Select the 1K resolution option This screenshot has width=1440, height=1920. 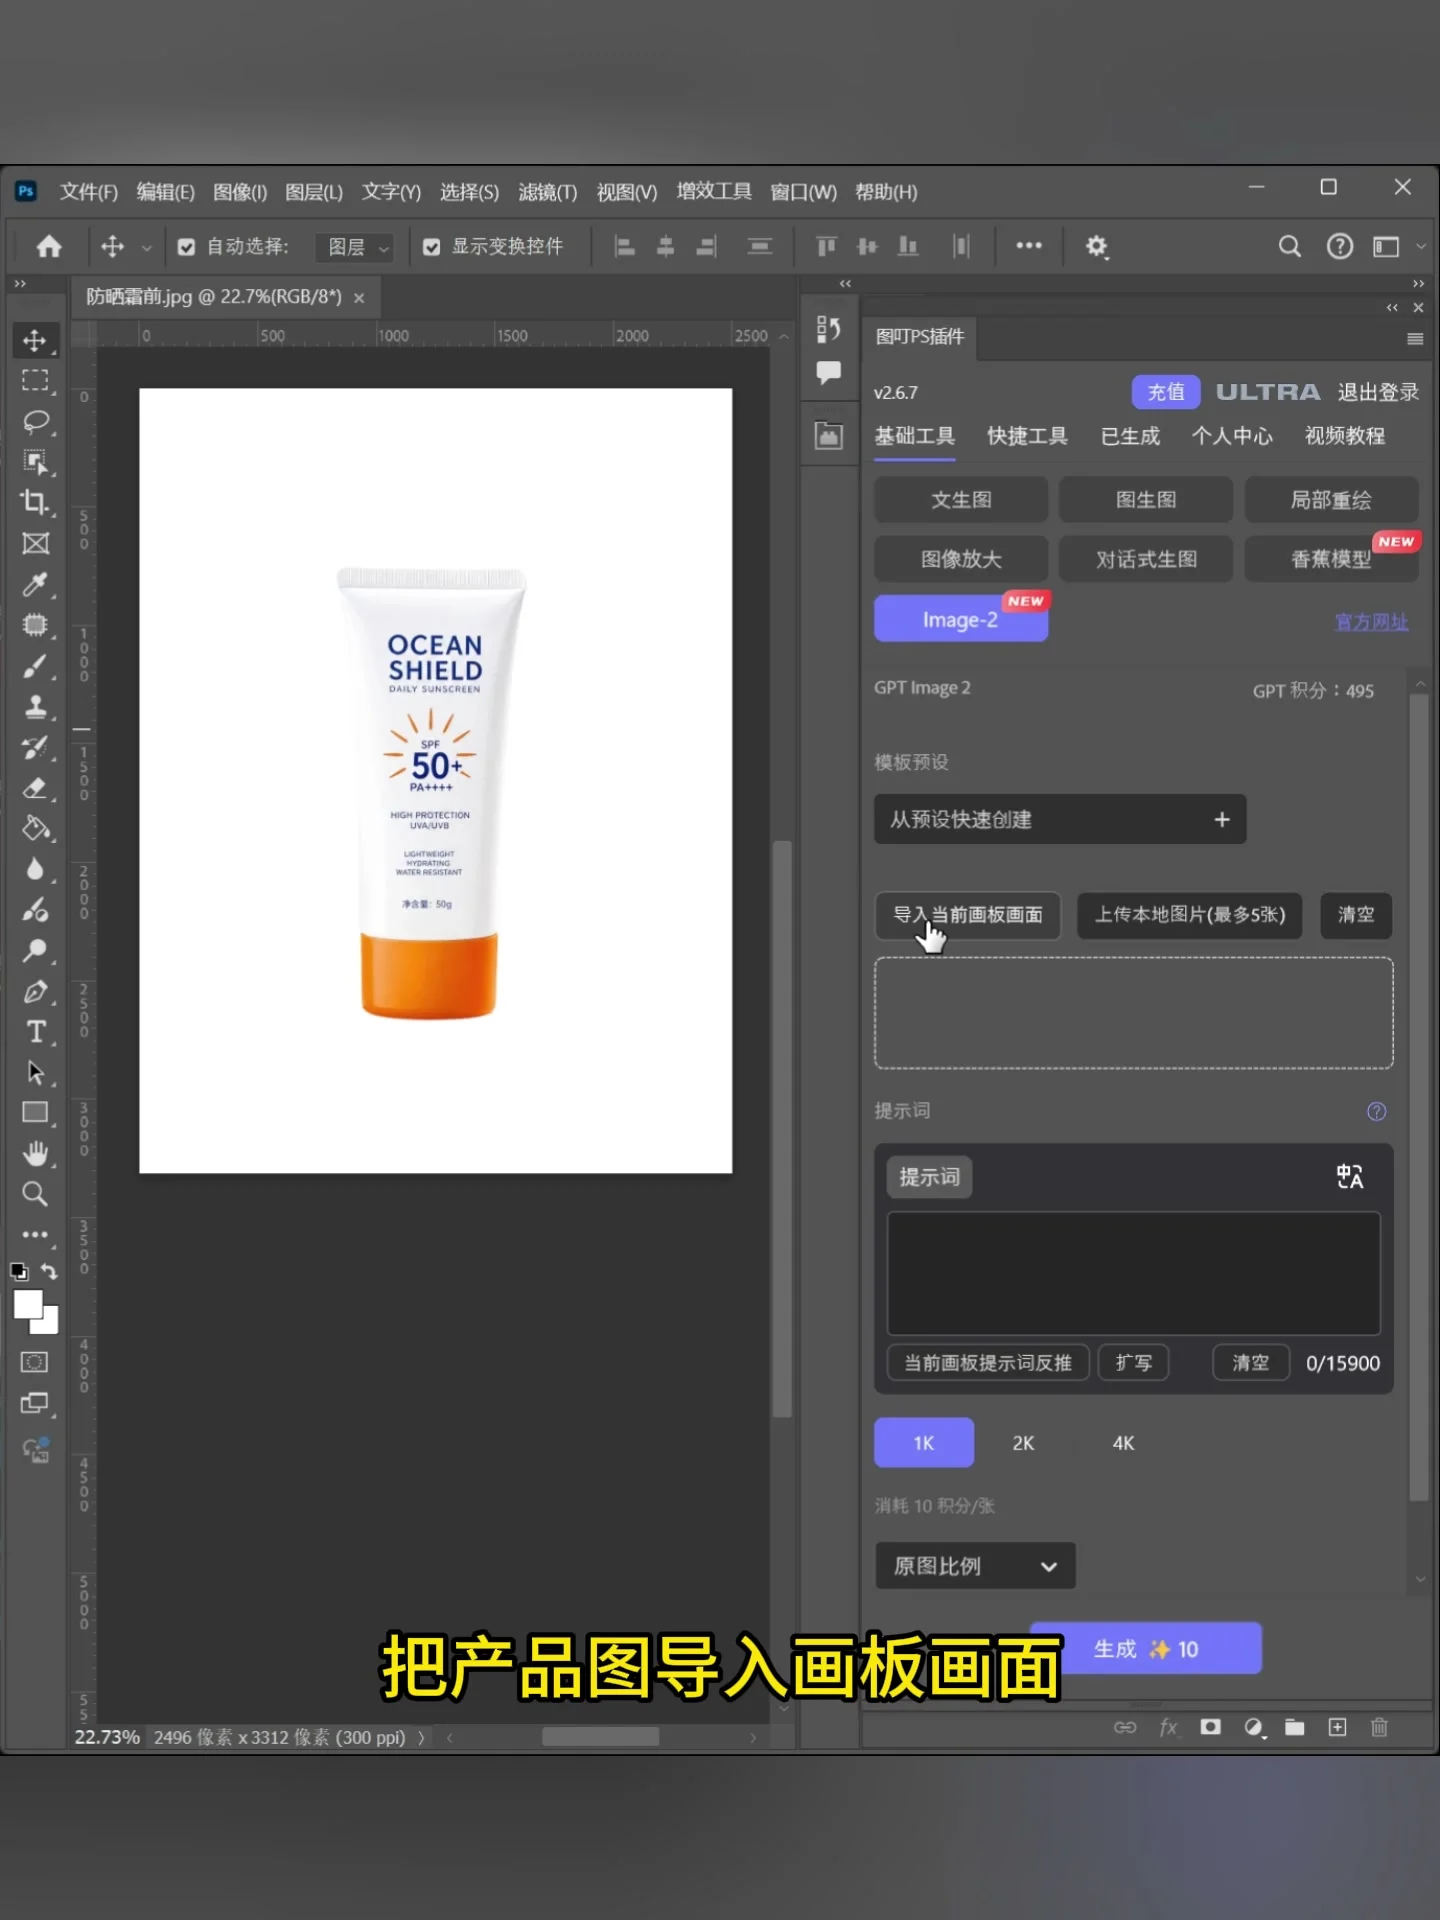(x=924, y=1442)
